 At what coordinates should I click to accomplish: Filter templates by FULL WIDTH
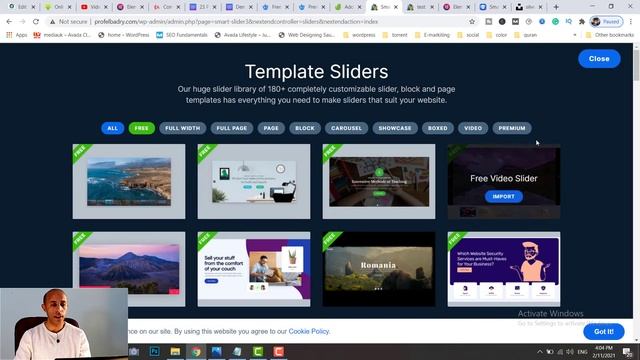pos(182,128)
